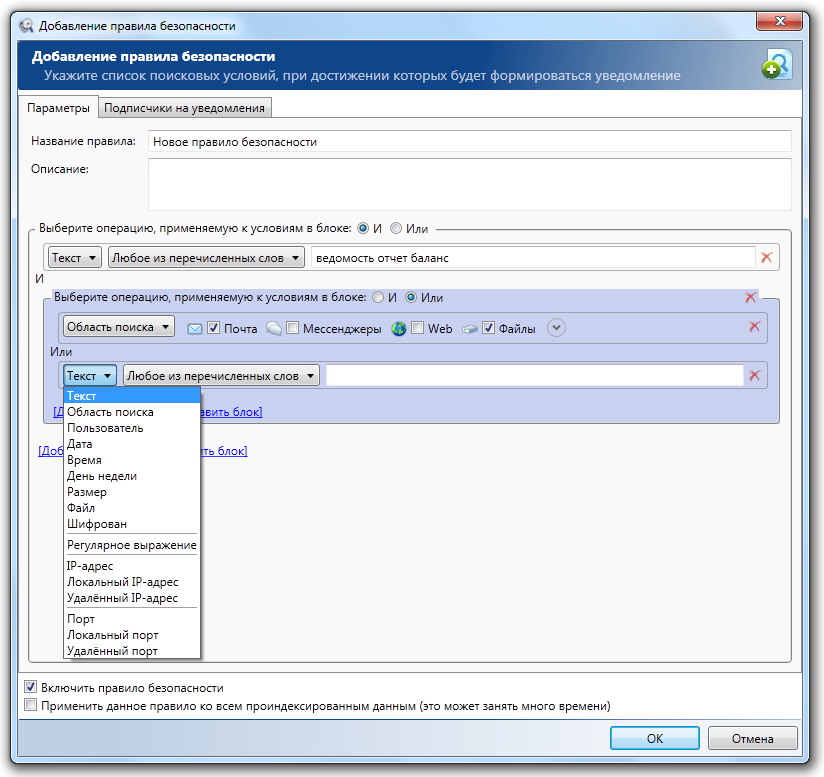
Task: Select the nested block 'Или' radio button
Action: 411,297
